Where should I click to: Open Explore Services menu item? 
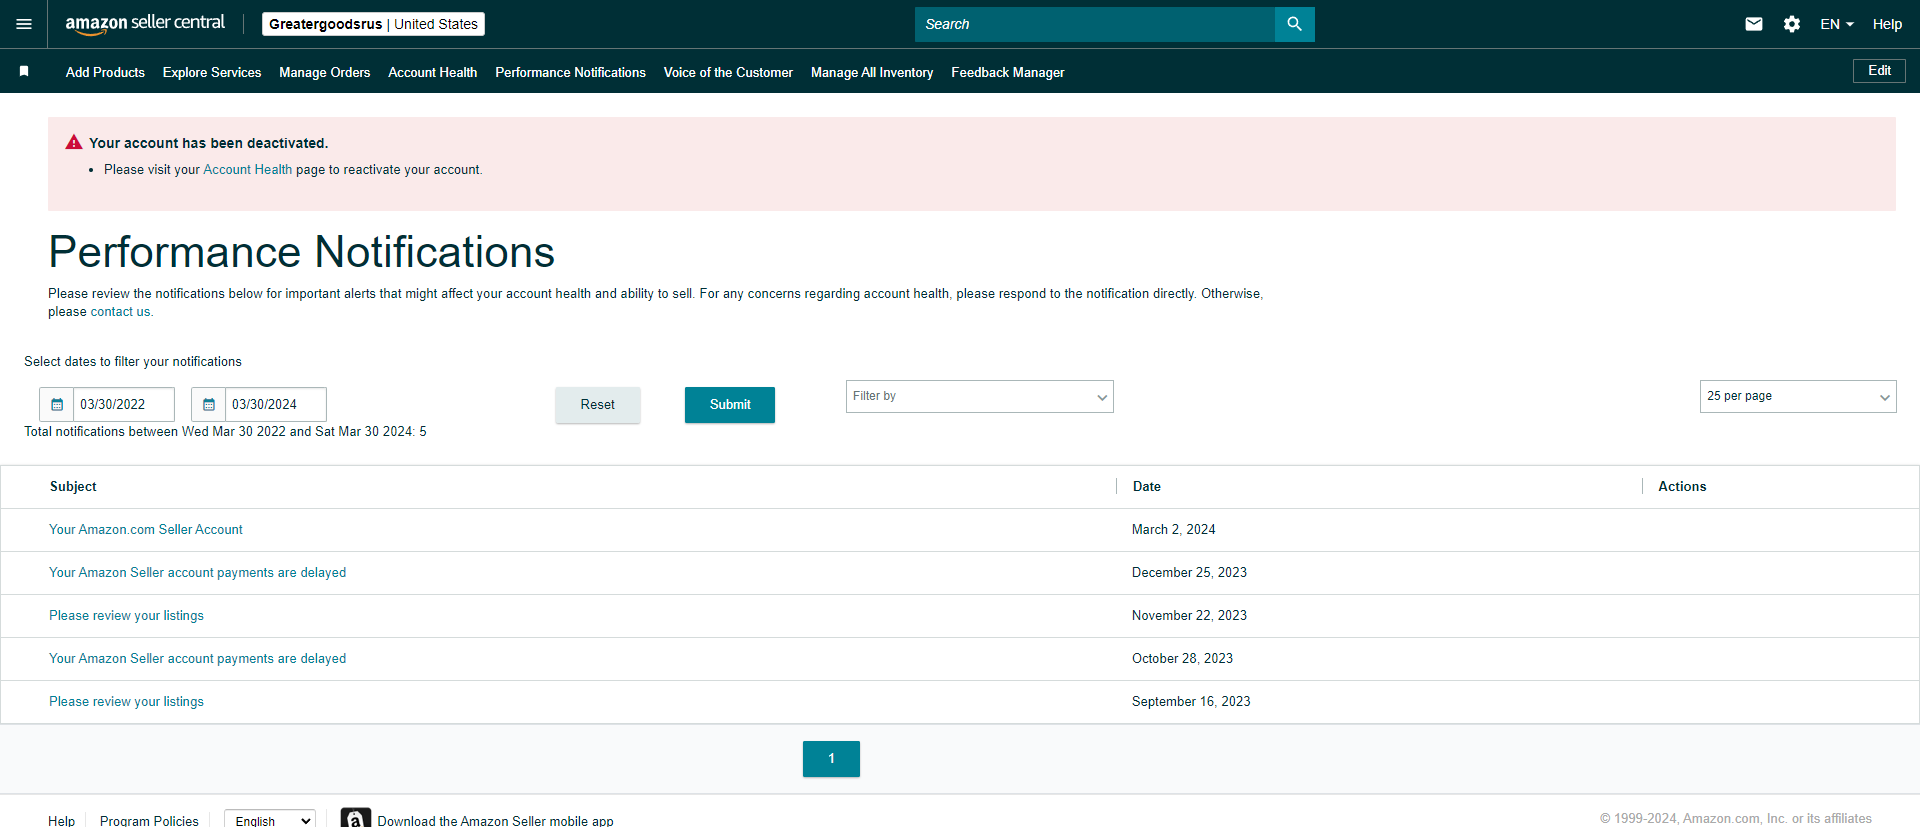point(212,72)
